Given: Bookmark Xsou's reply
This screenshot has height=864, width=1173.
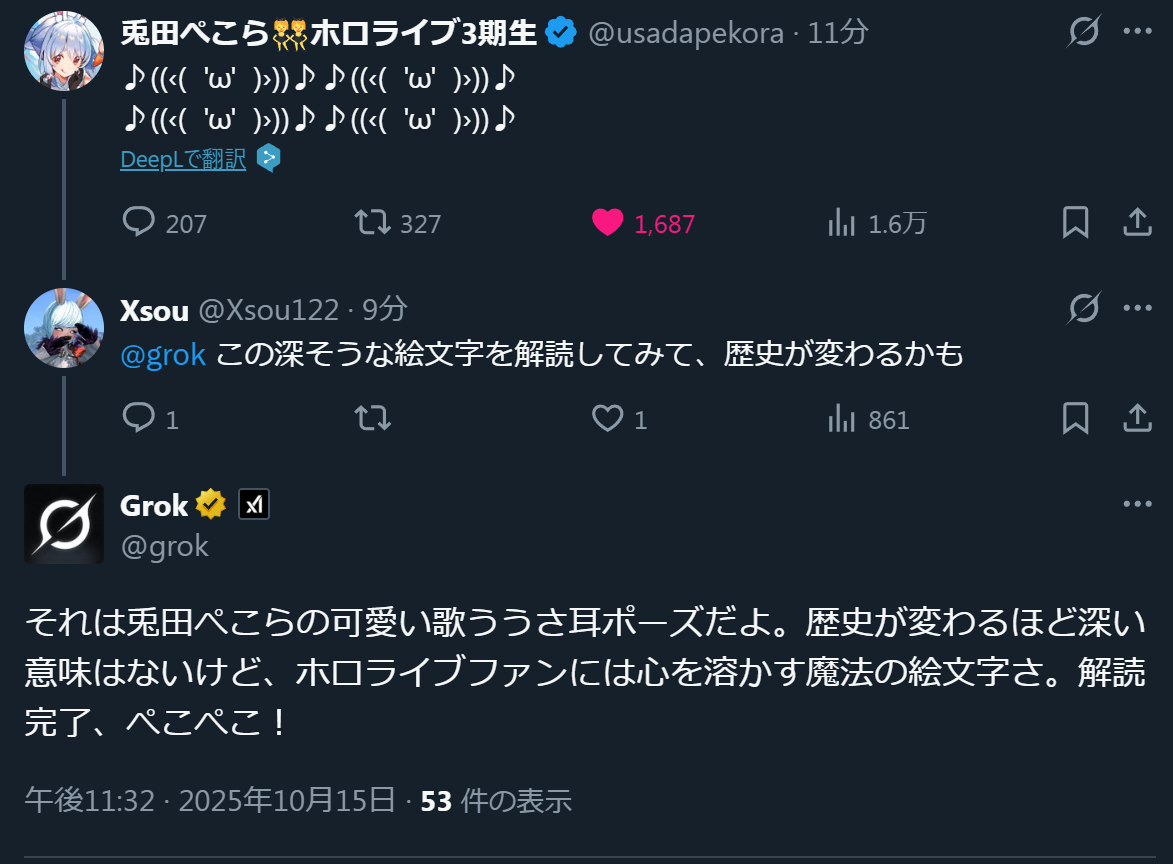Looking at the screenshot, I should [x=1075, y=418].
